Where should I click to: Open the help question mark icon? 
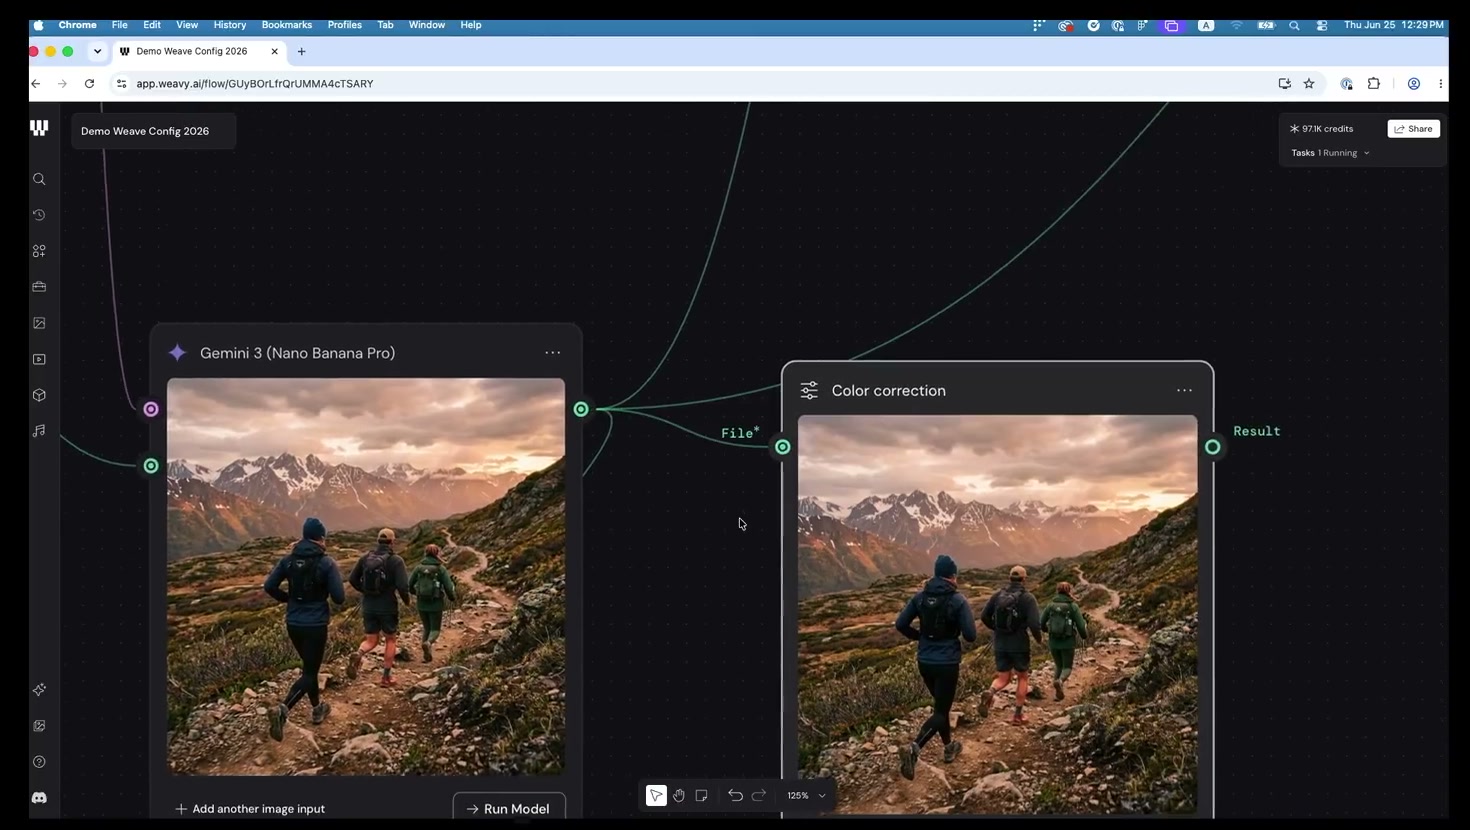39,762
